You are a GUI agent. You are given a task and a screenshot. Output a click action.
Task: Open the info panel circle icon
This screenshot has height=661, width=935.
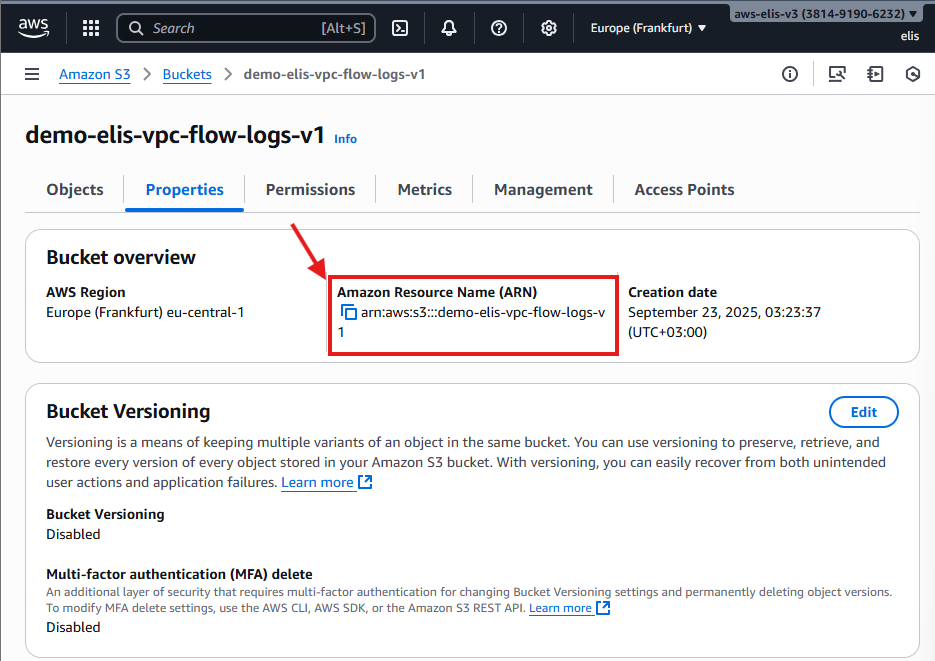(790, 74)
